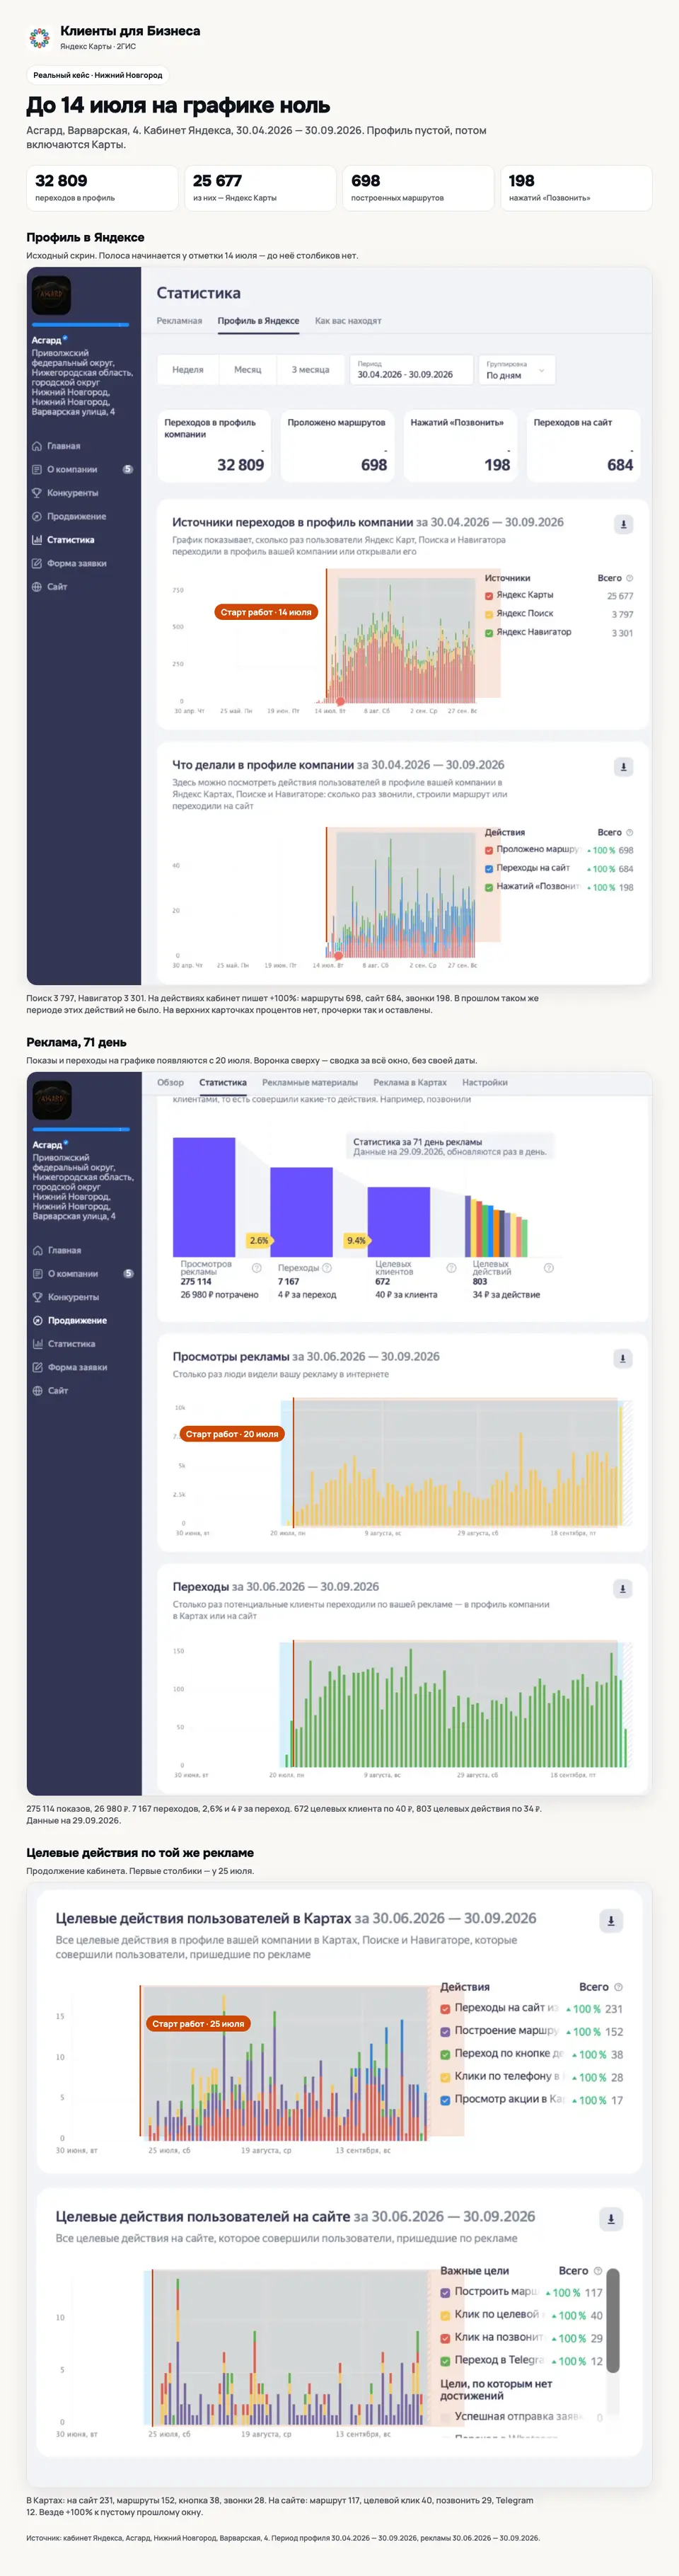Toggle the Яндекс Навигатор source checkbox
Image resolution: width=679 pixels, height=2576 pixels.
tap(489, 633)
